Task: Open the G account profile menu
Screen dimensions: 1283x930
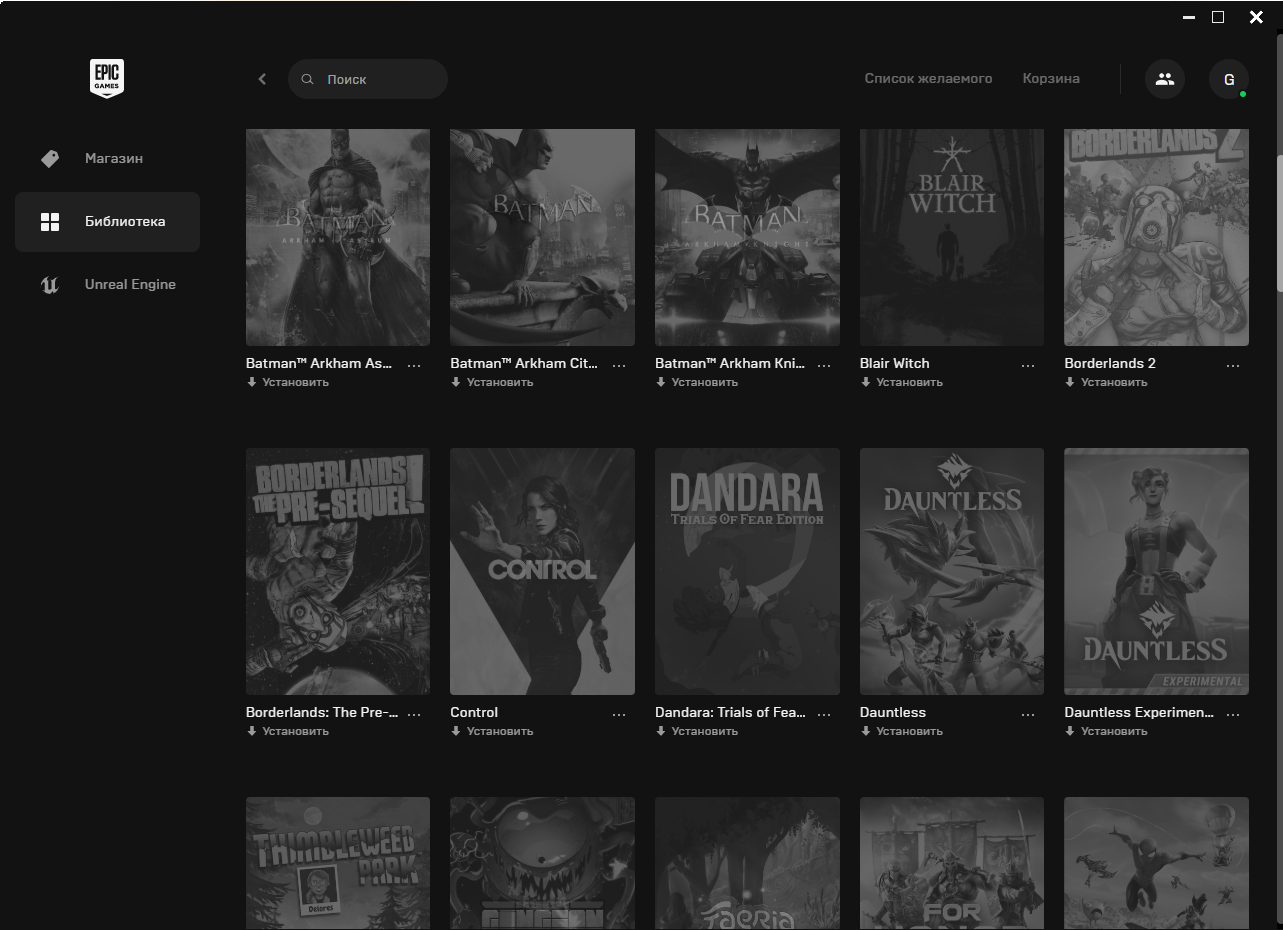Action: click(x=1229, y=79)
